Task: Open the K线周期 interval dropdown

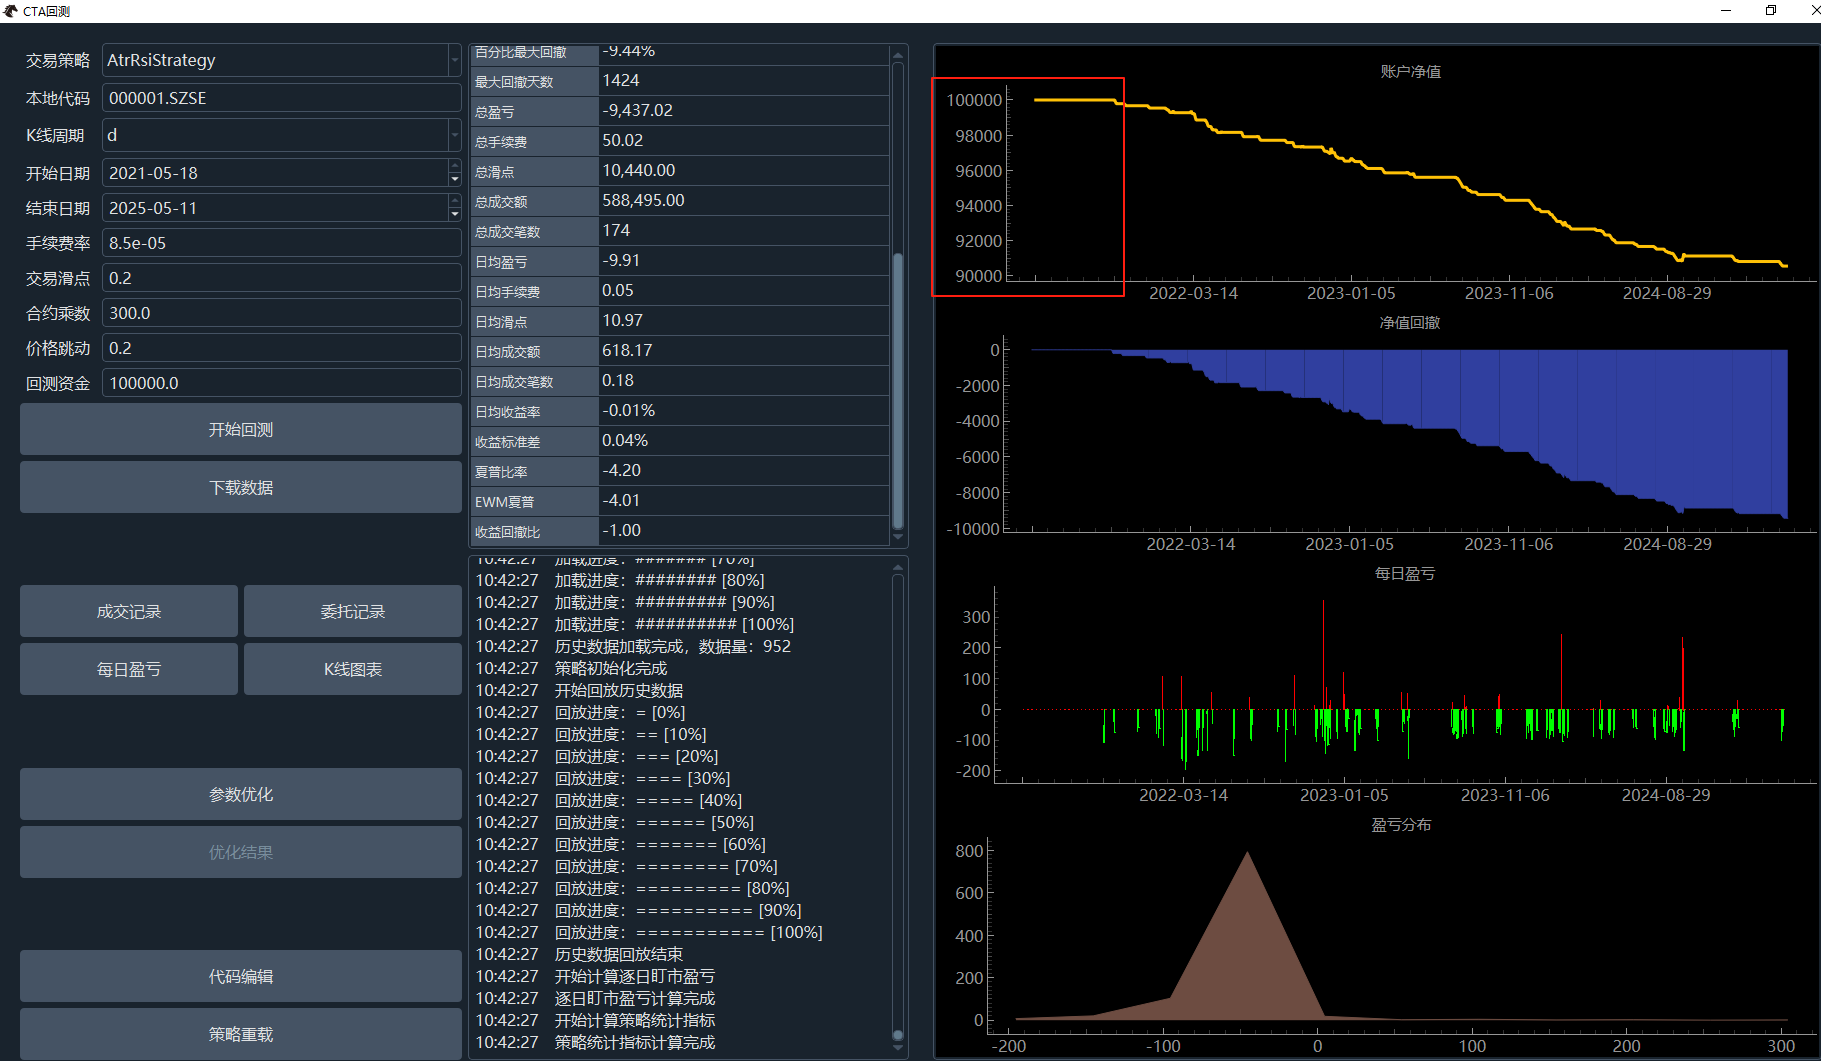Action: pyautogui.click(x=454, y=135)
